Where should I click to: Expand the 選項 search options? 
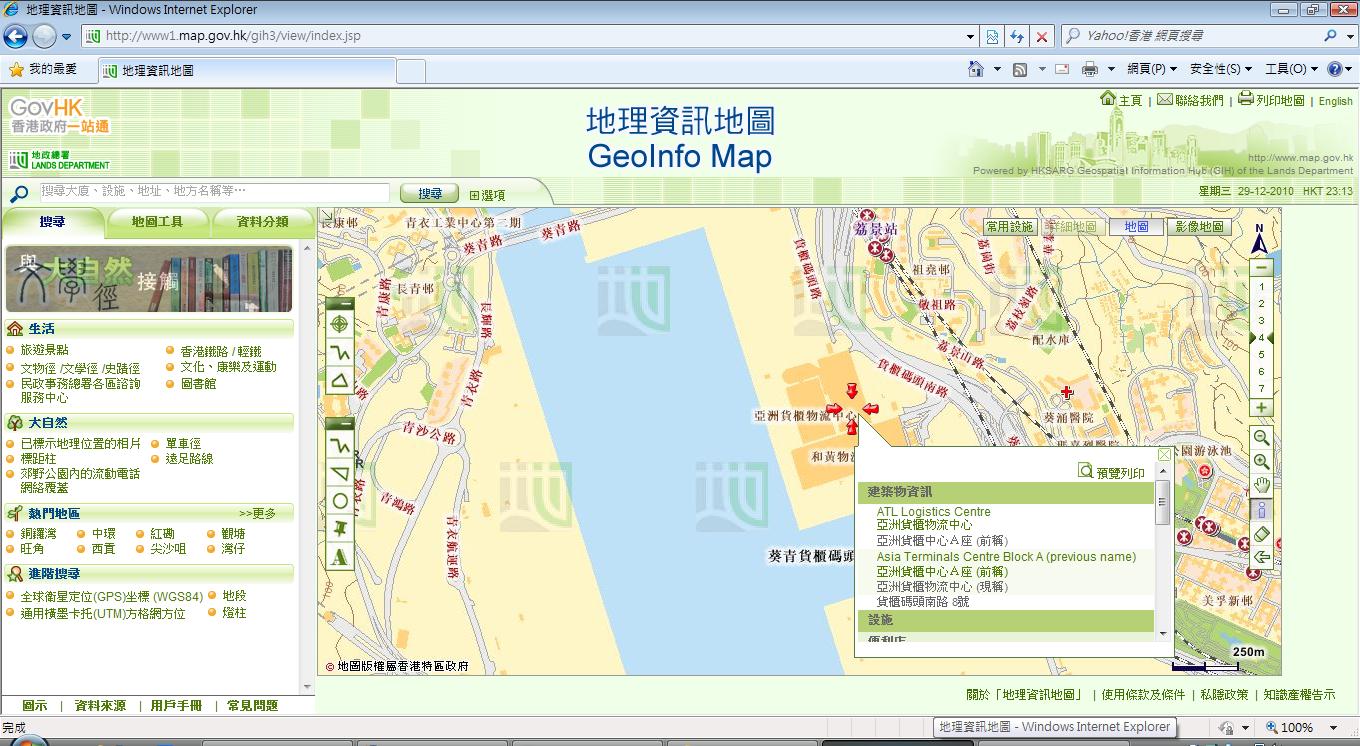(x=487, y=195)
